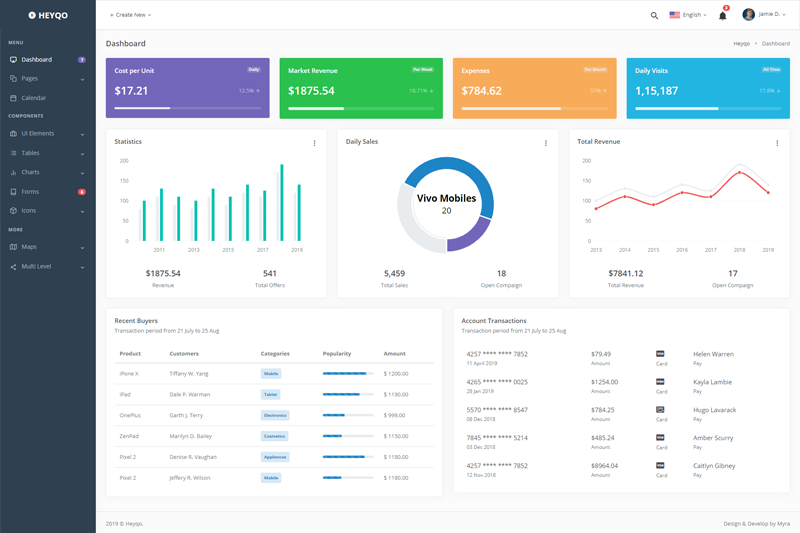Open the three-dot menu on Statistics card
The height and width of the screenshot is (533, 800).
314,143
